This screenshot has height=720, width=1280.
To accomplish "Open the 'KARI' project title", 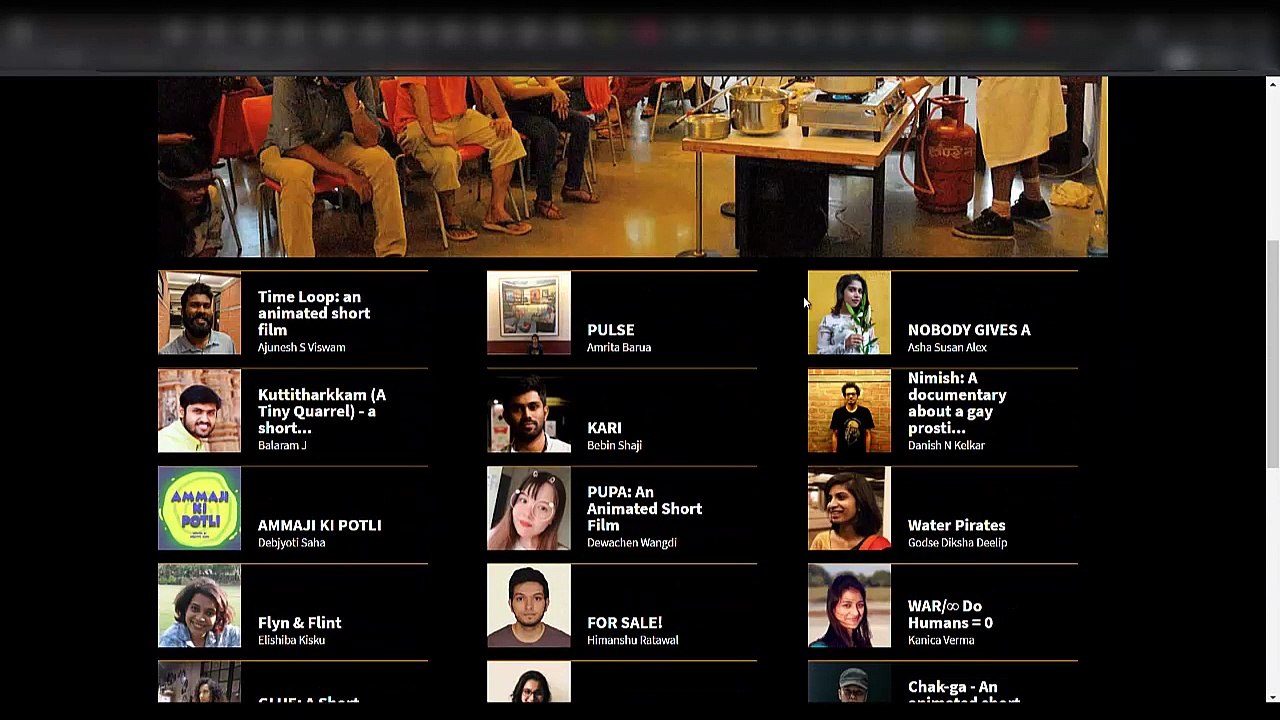I will point(604,428).
